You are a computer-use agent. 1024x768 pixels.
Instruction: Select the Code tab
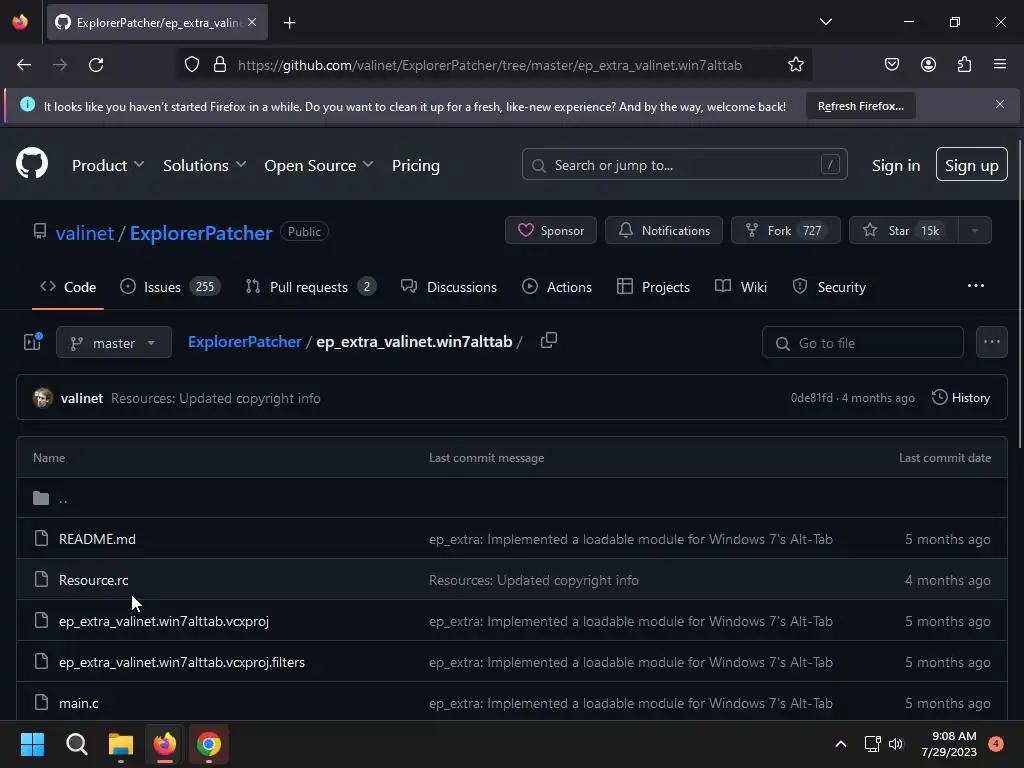click(68, 287)
